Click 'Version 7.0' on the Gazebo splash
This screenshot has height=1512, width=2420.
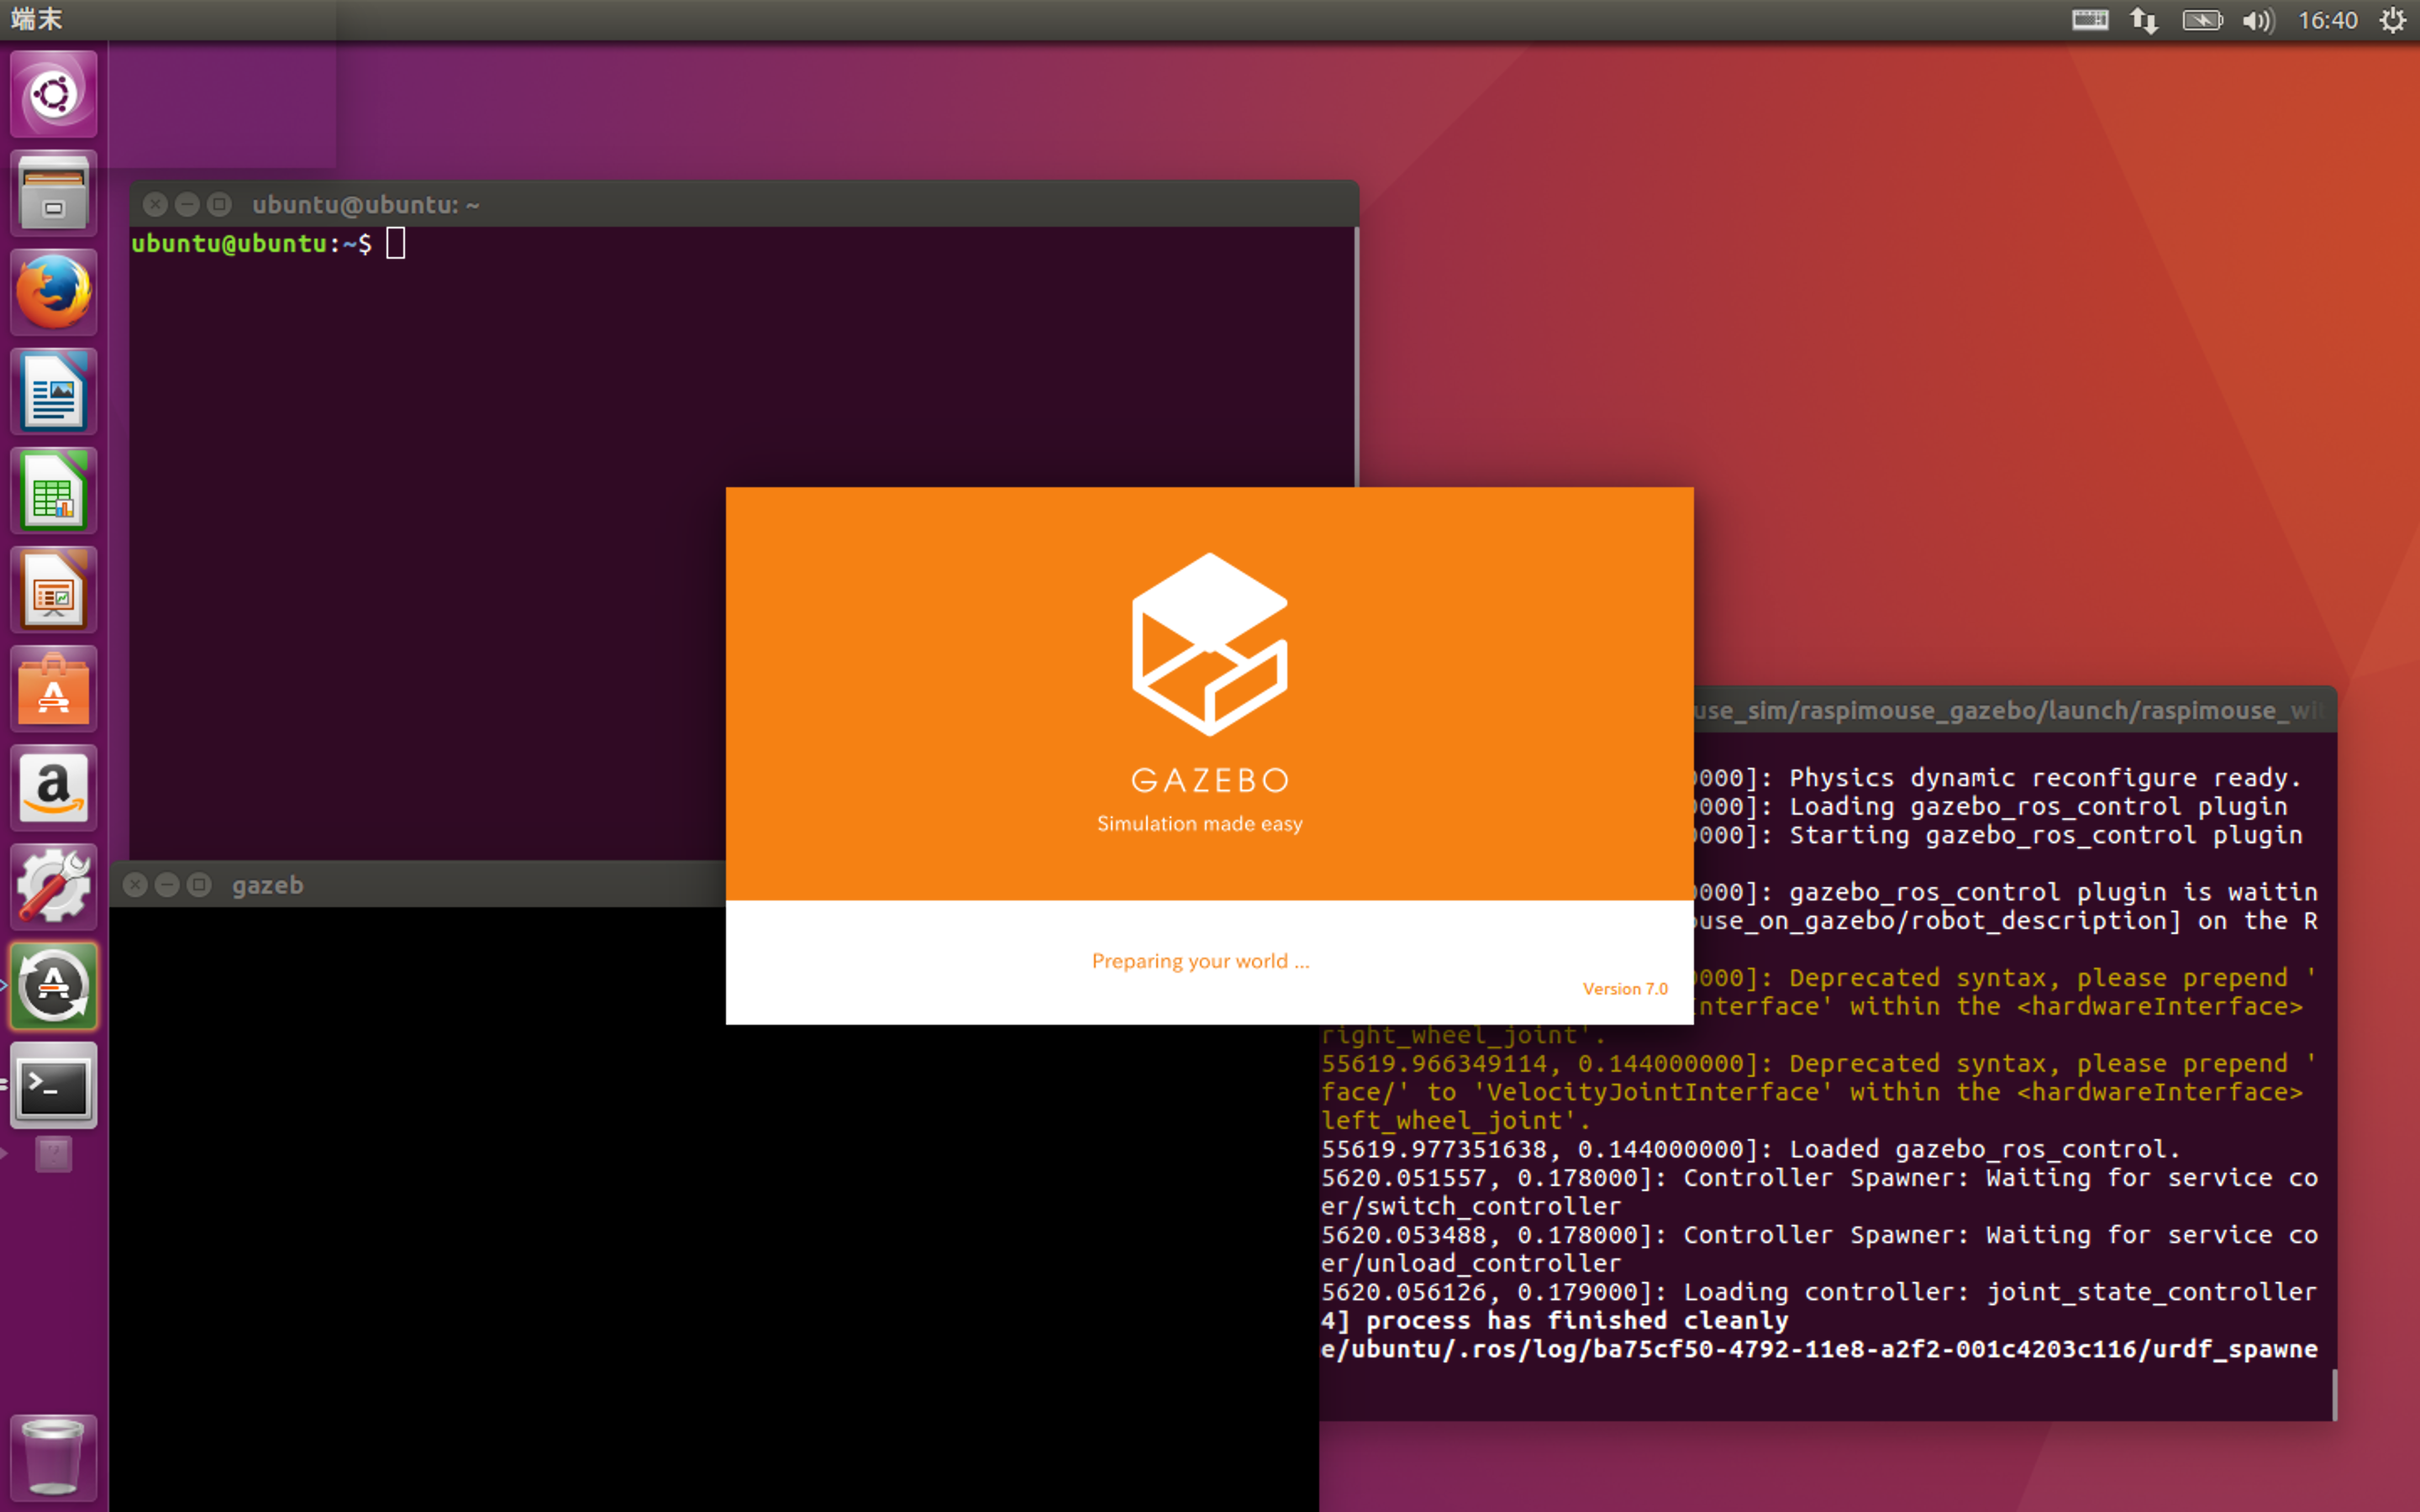point(1625,989)
